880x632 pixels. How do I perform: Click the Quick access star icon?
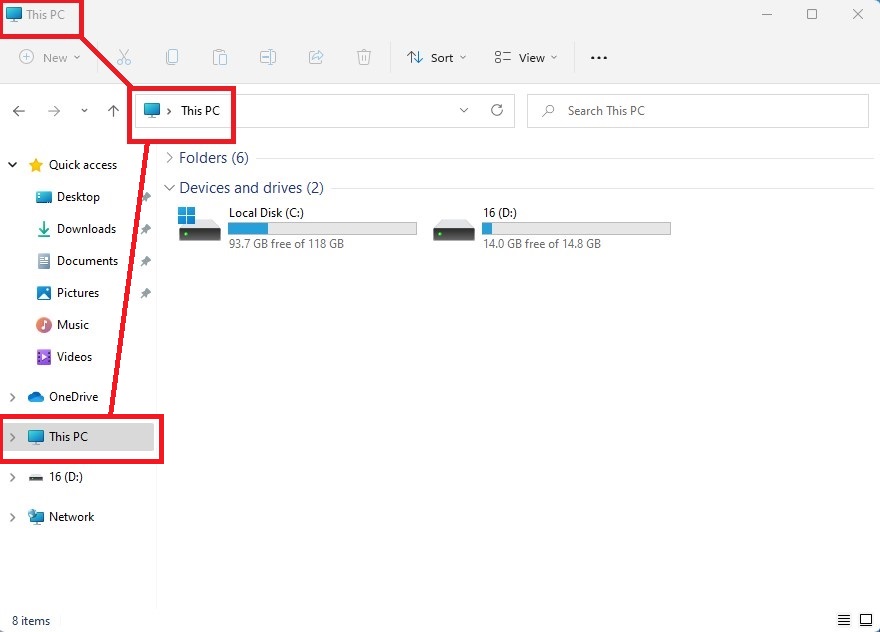click(x=36, y=165)
